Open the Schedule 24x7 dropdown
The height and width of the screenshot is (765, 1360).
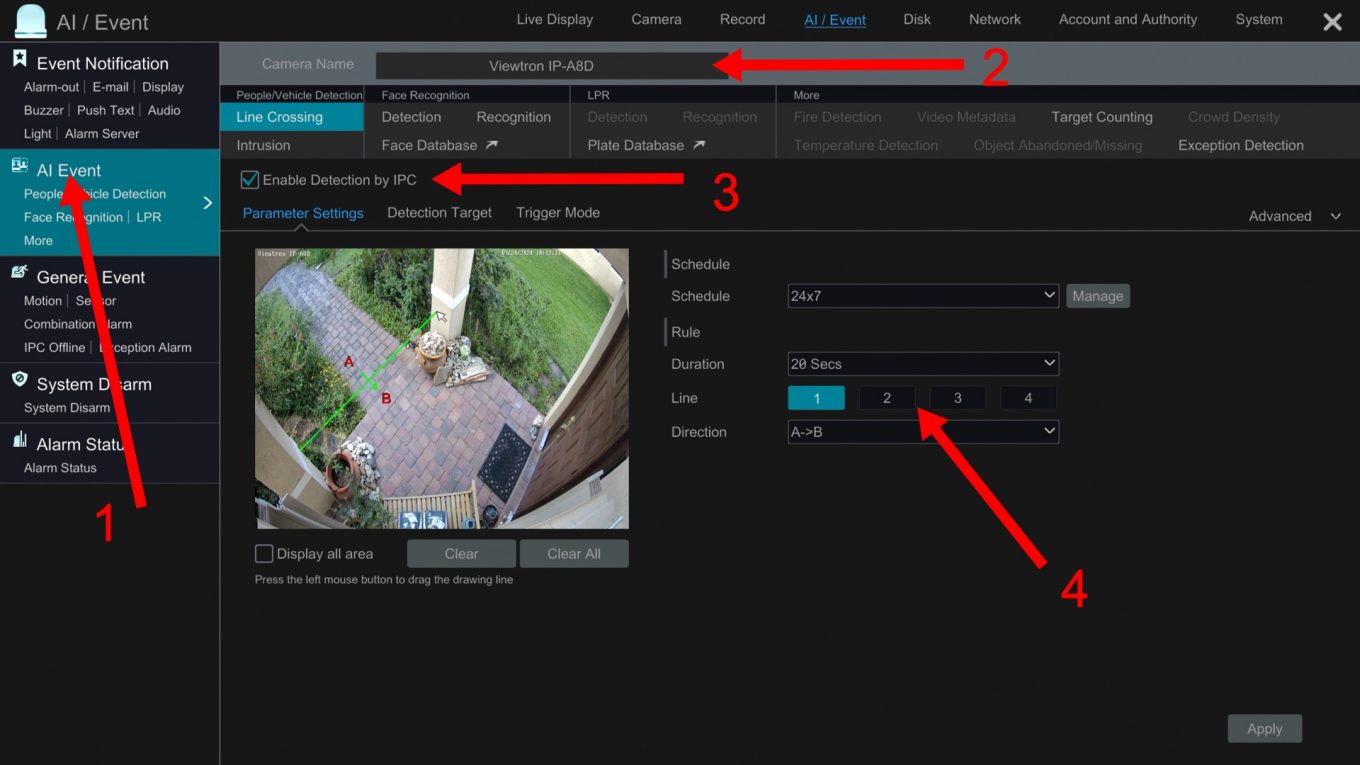(x=922, y=295)
